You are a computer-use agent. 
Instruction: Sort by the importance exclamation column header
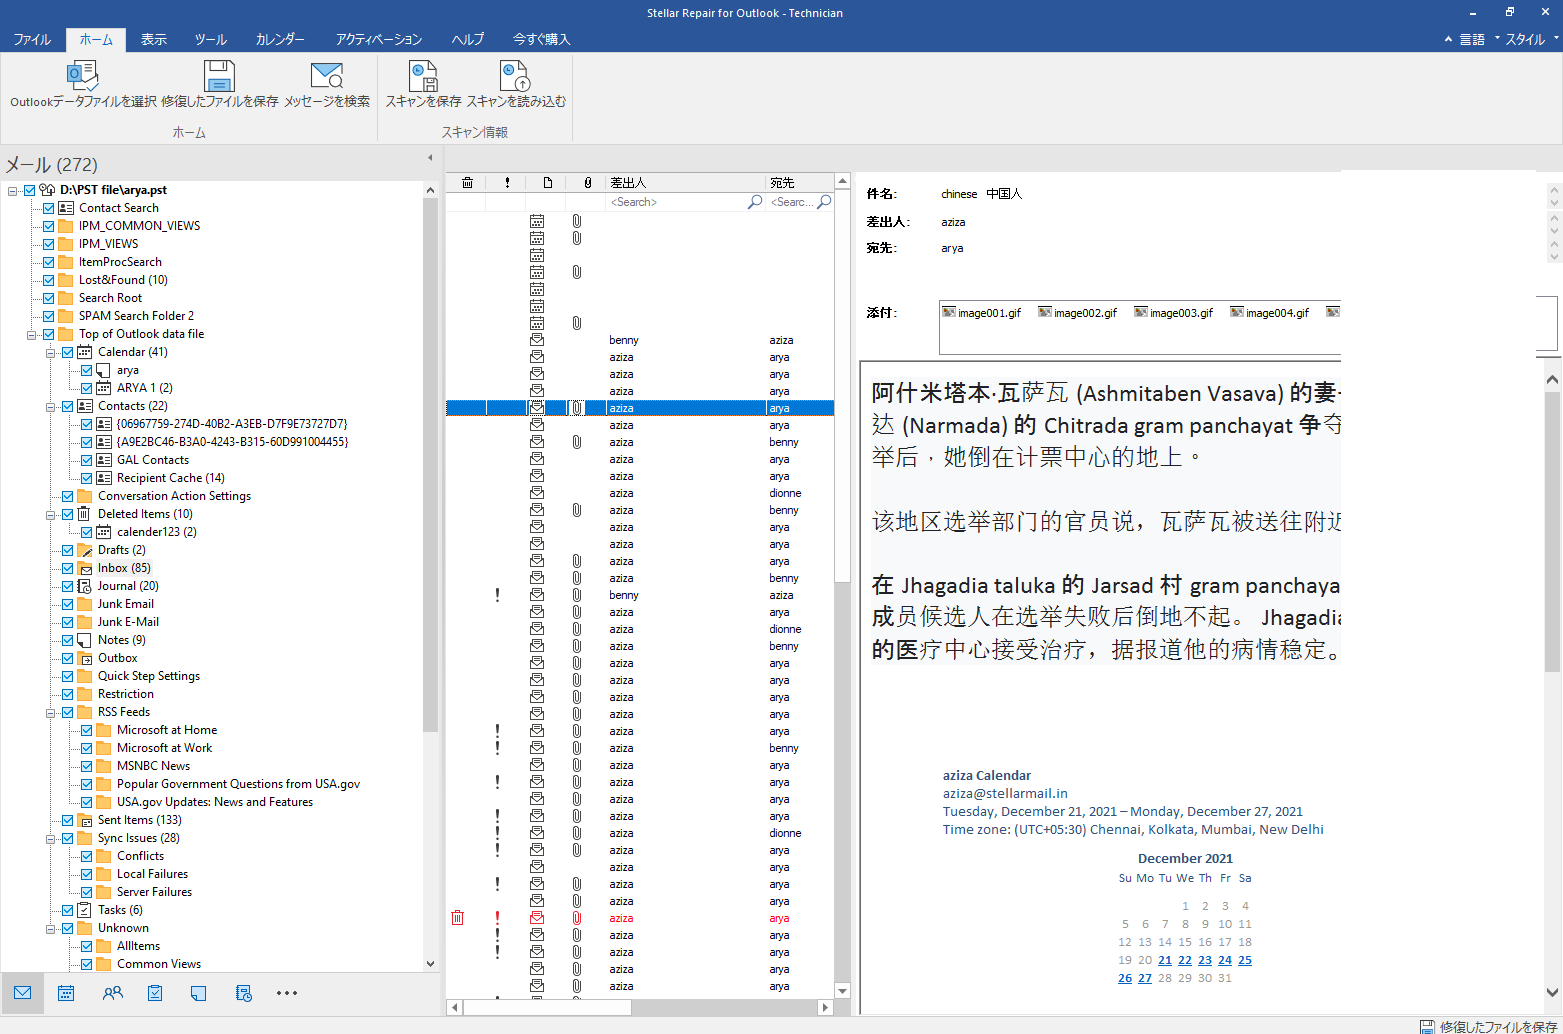[x=507, y=183]
